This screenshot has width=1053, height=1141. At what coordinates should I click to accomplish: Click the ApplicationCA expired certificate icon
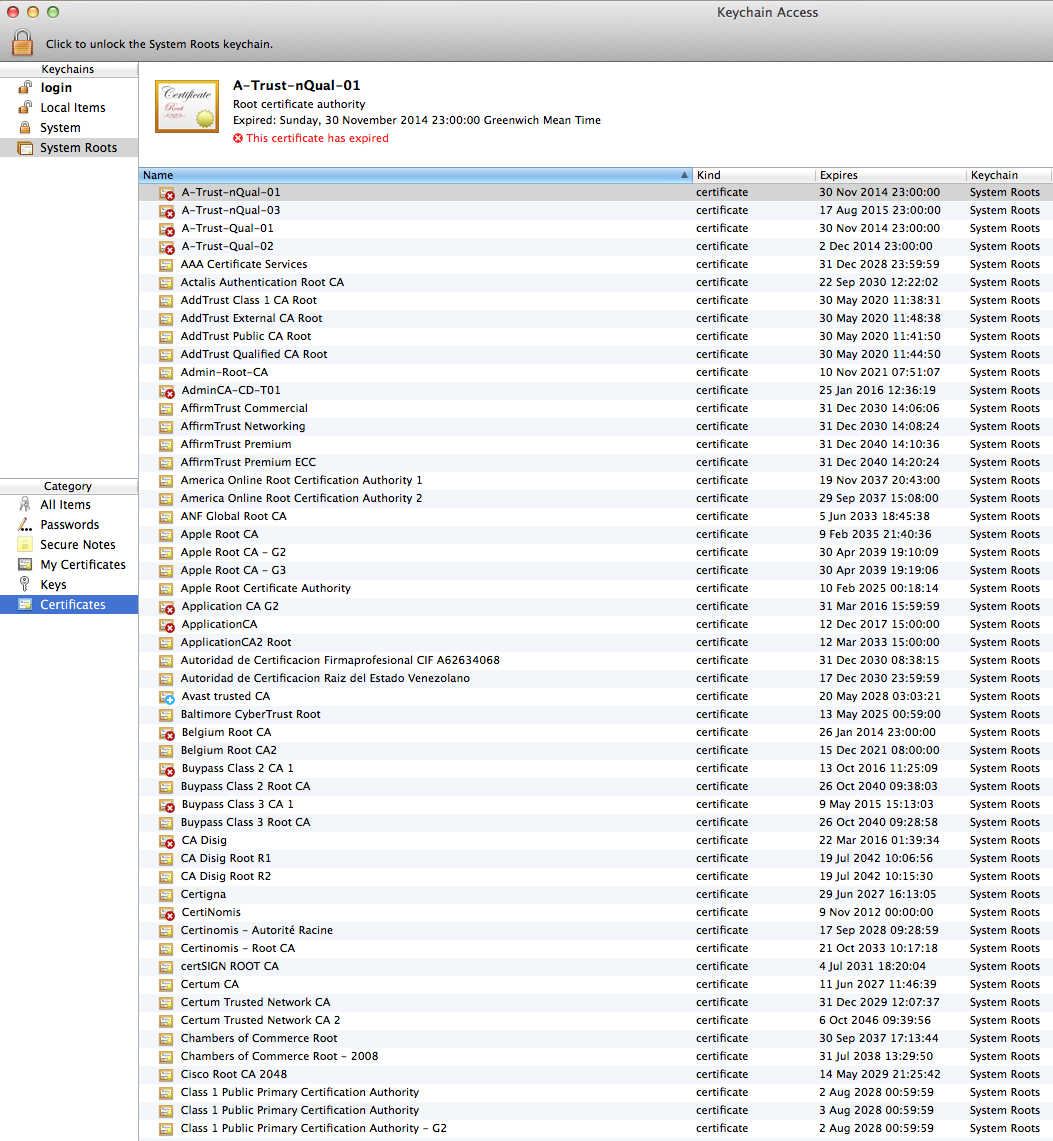167,625
